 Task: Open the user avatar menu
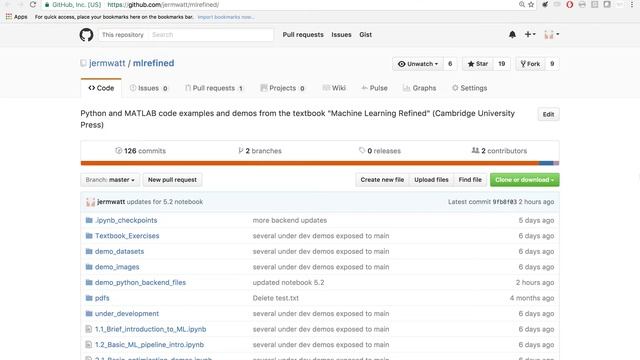551,35
